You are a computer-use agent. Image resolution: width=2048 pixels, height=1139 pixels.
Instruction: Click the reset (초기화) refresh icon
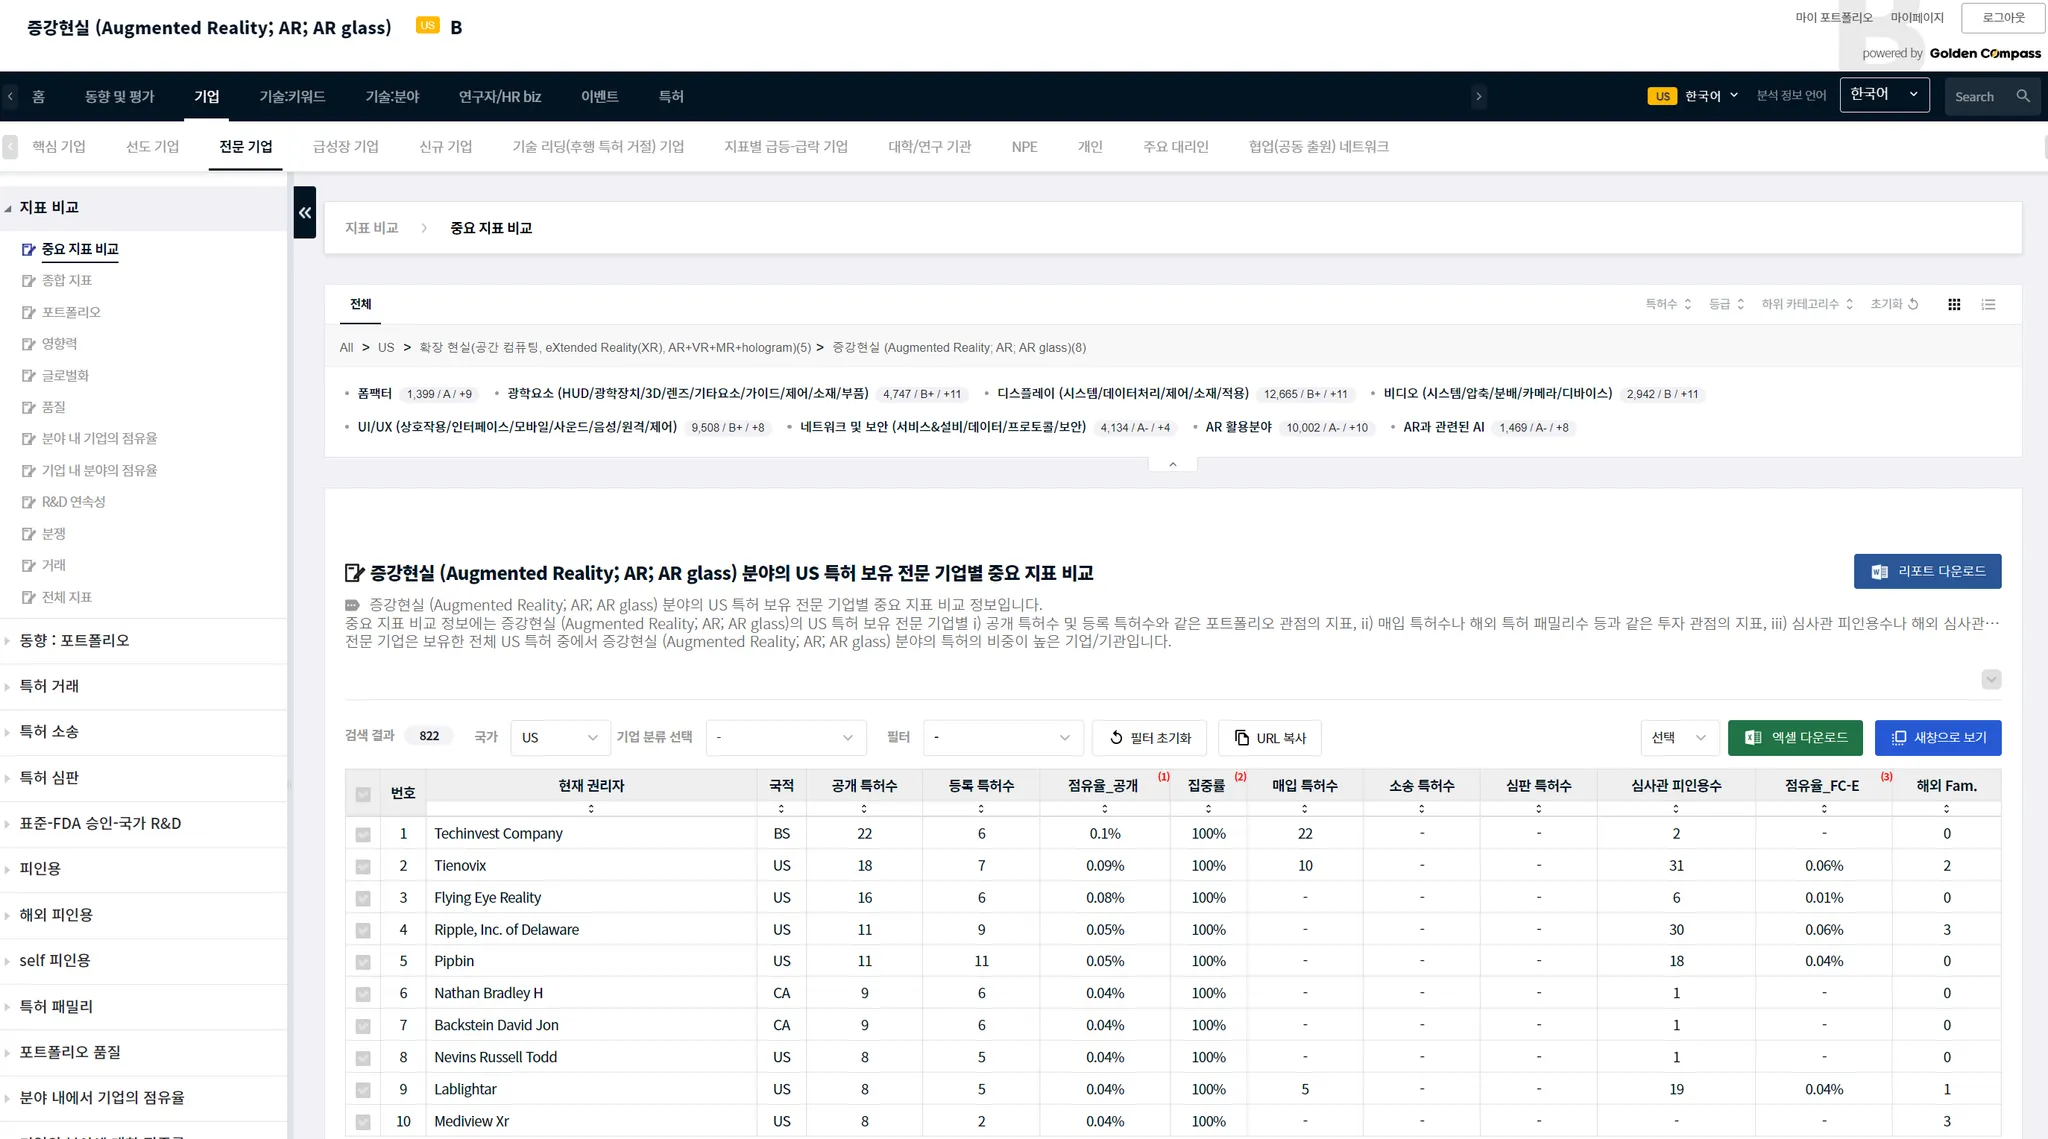(1913, 304)
